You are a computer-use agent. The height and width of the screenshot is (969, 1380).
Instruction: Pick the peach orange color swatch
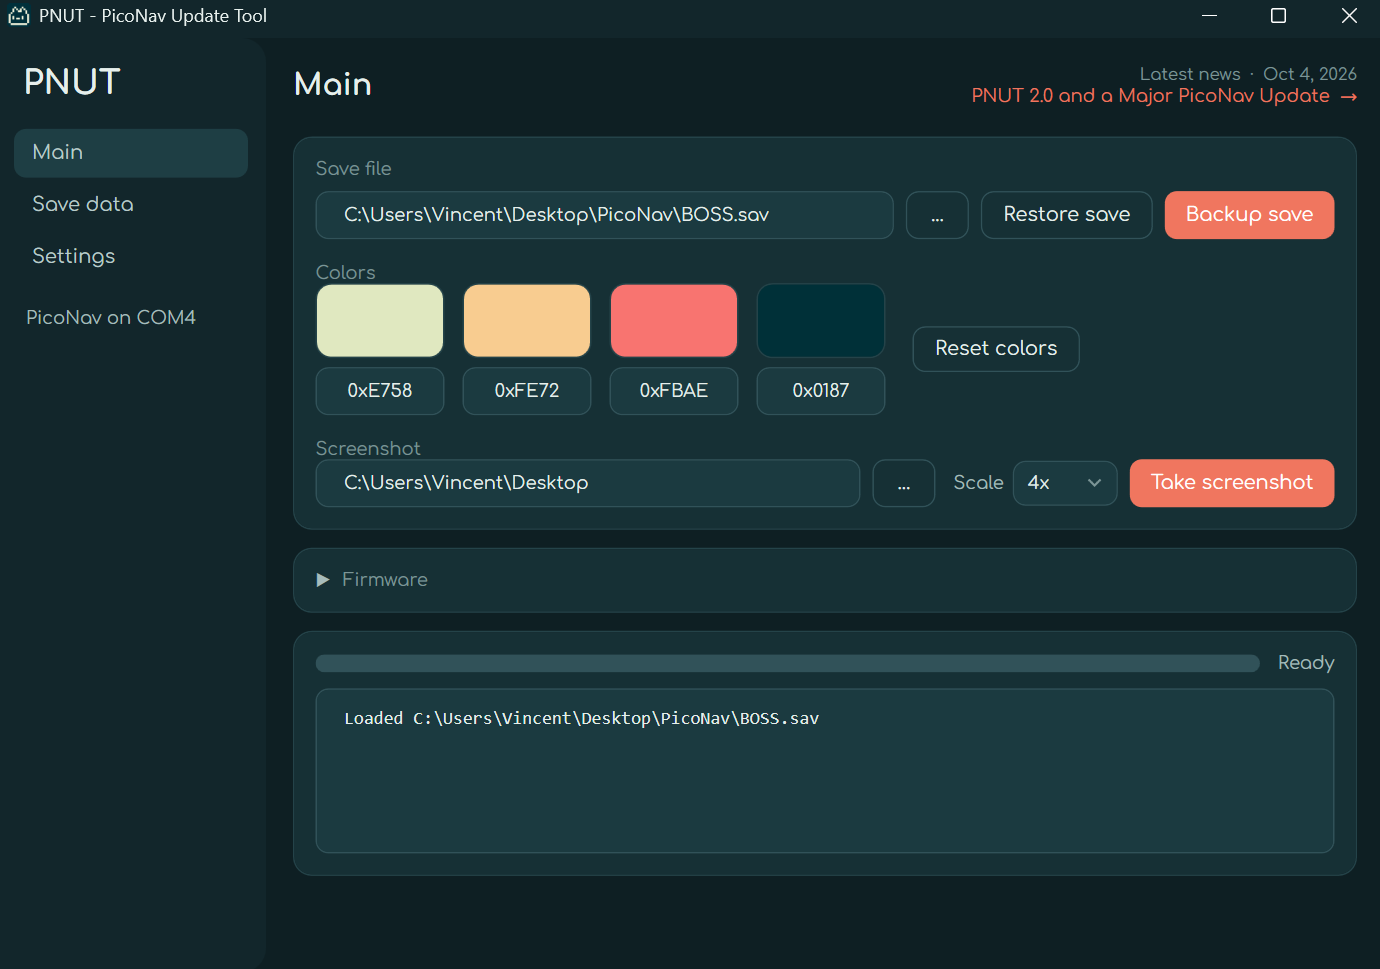click(527, 321)
